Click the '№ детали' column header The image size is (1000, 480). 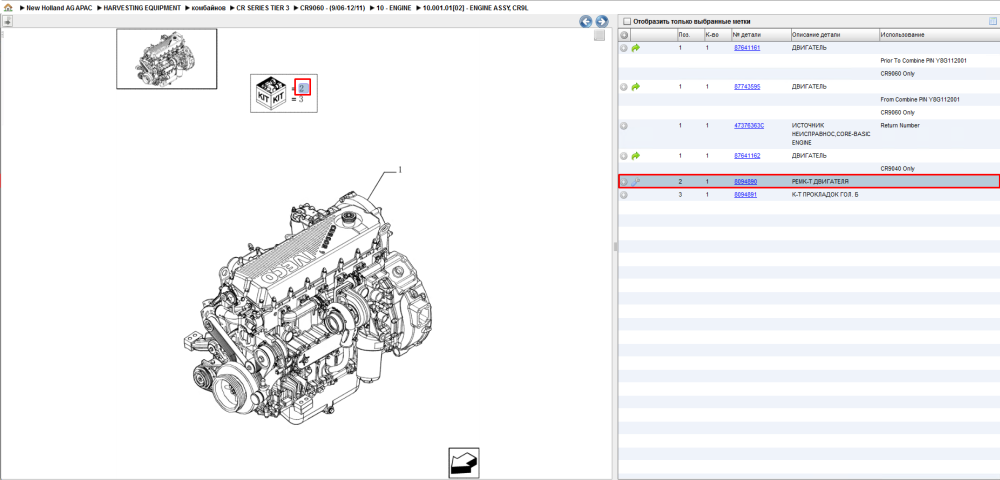tap(760, 34)
